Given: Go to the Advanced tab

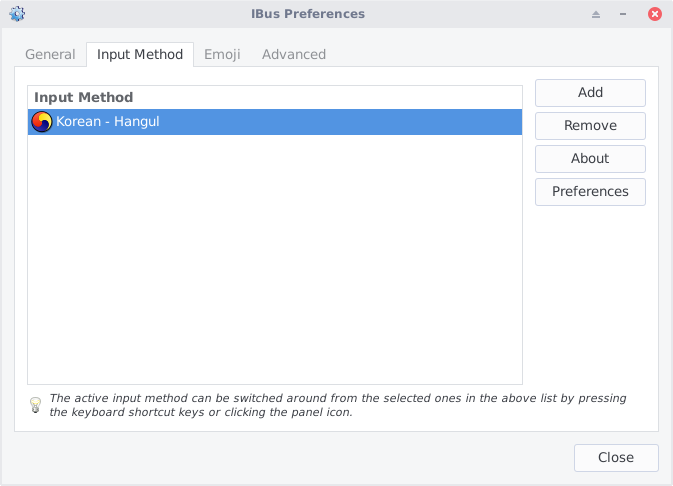Looking at the screenshot, I should click(294, 55).
